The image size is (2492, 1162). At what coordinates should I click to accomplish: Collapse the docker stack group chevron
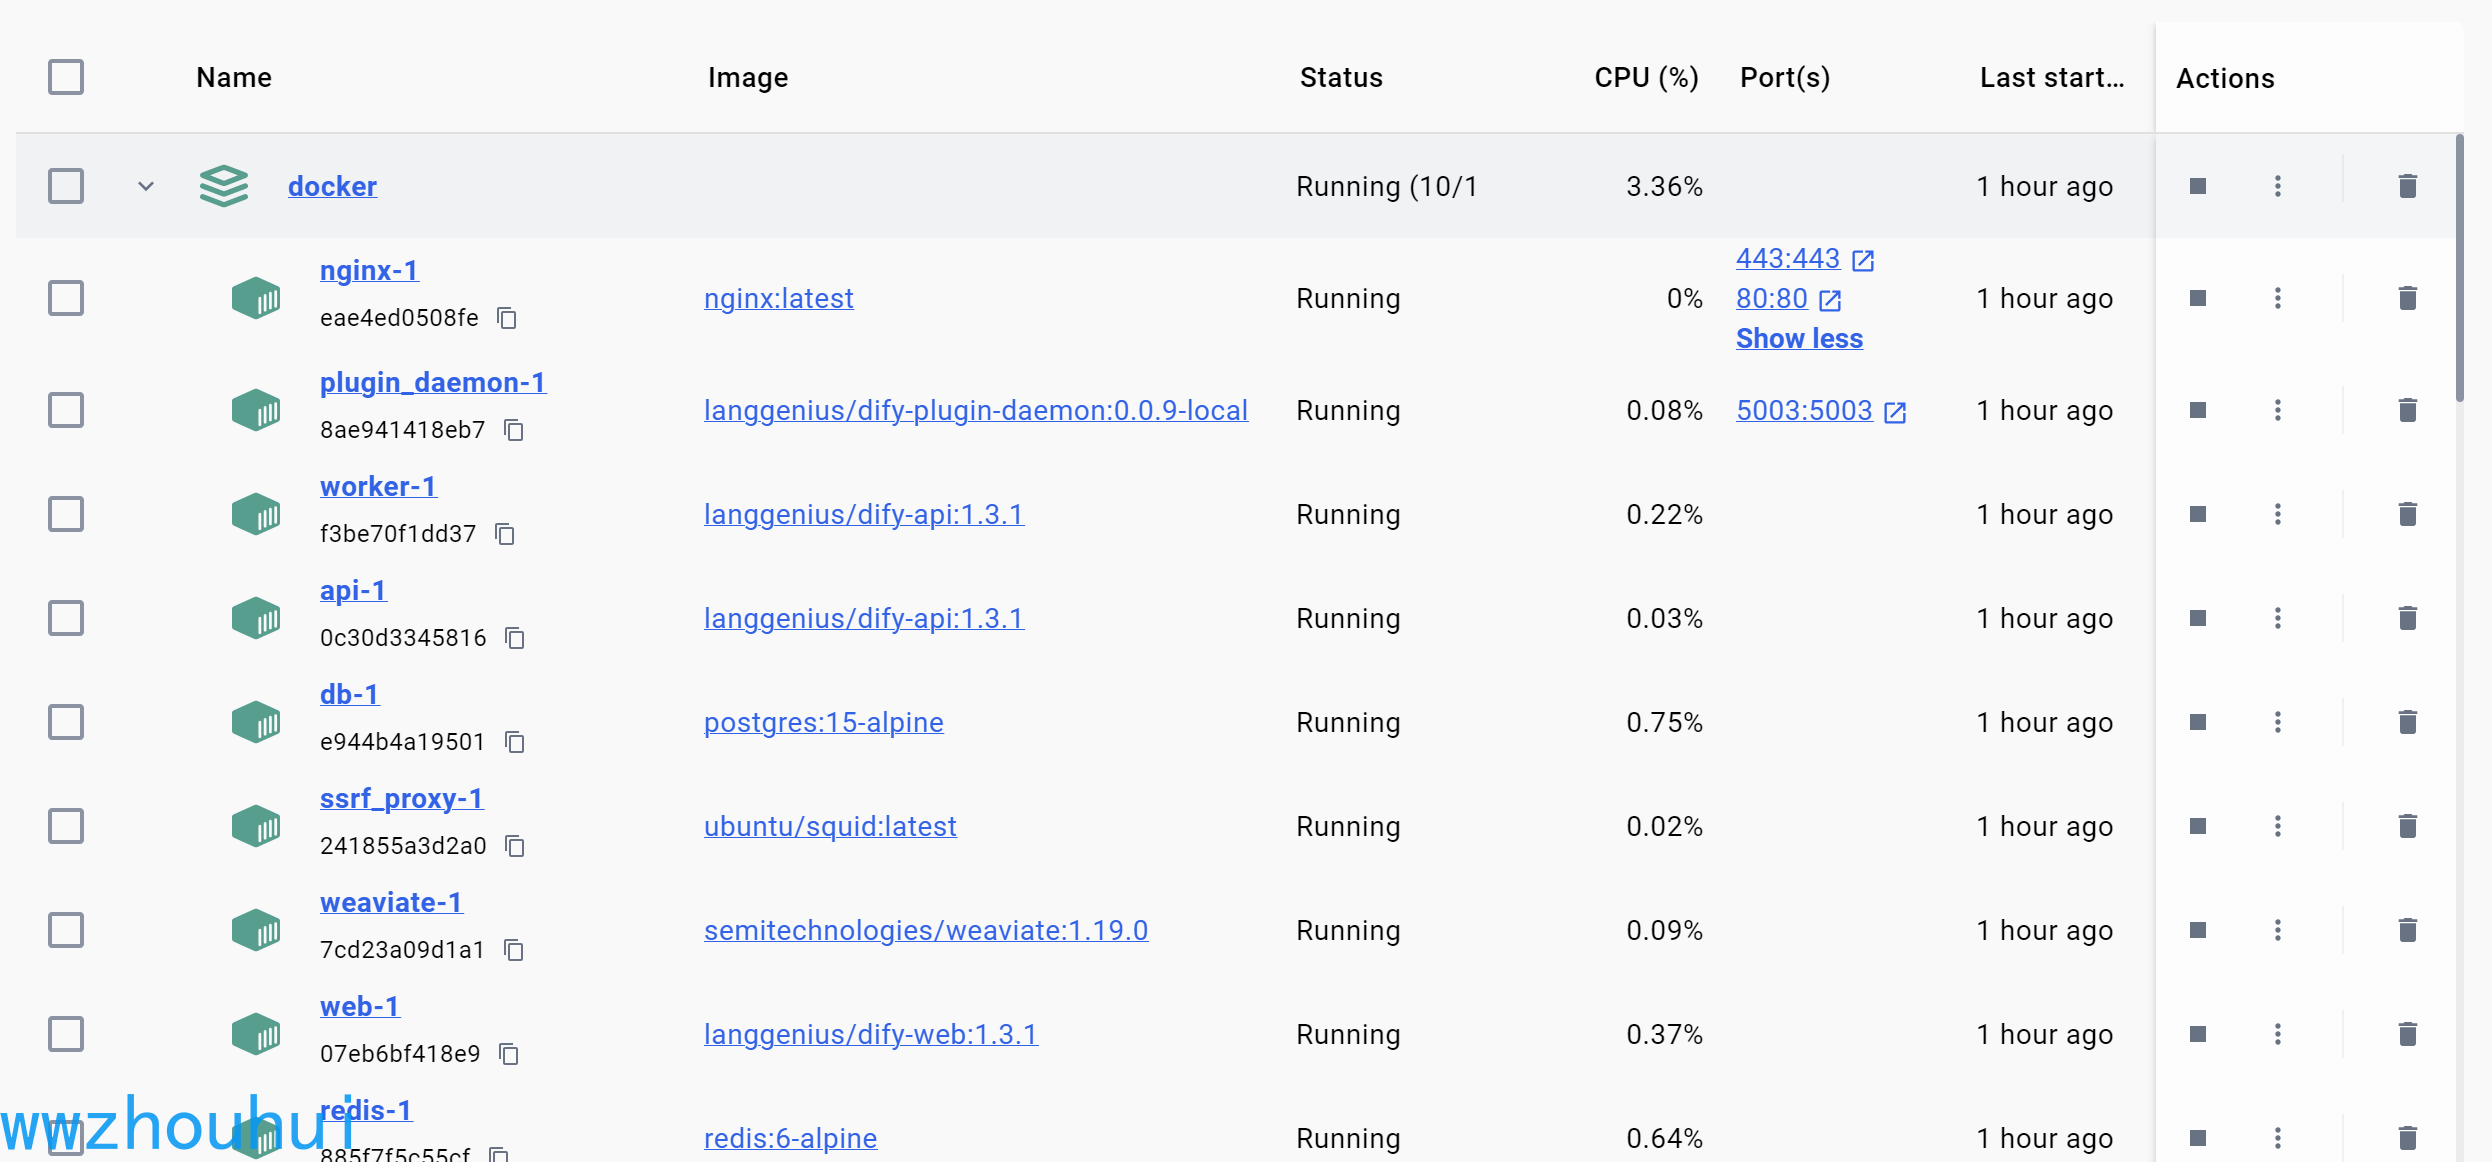[x=146, y=186]
